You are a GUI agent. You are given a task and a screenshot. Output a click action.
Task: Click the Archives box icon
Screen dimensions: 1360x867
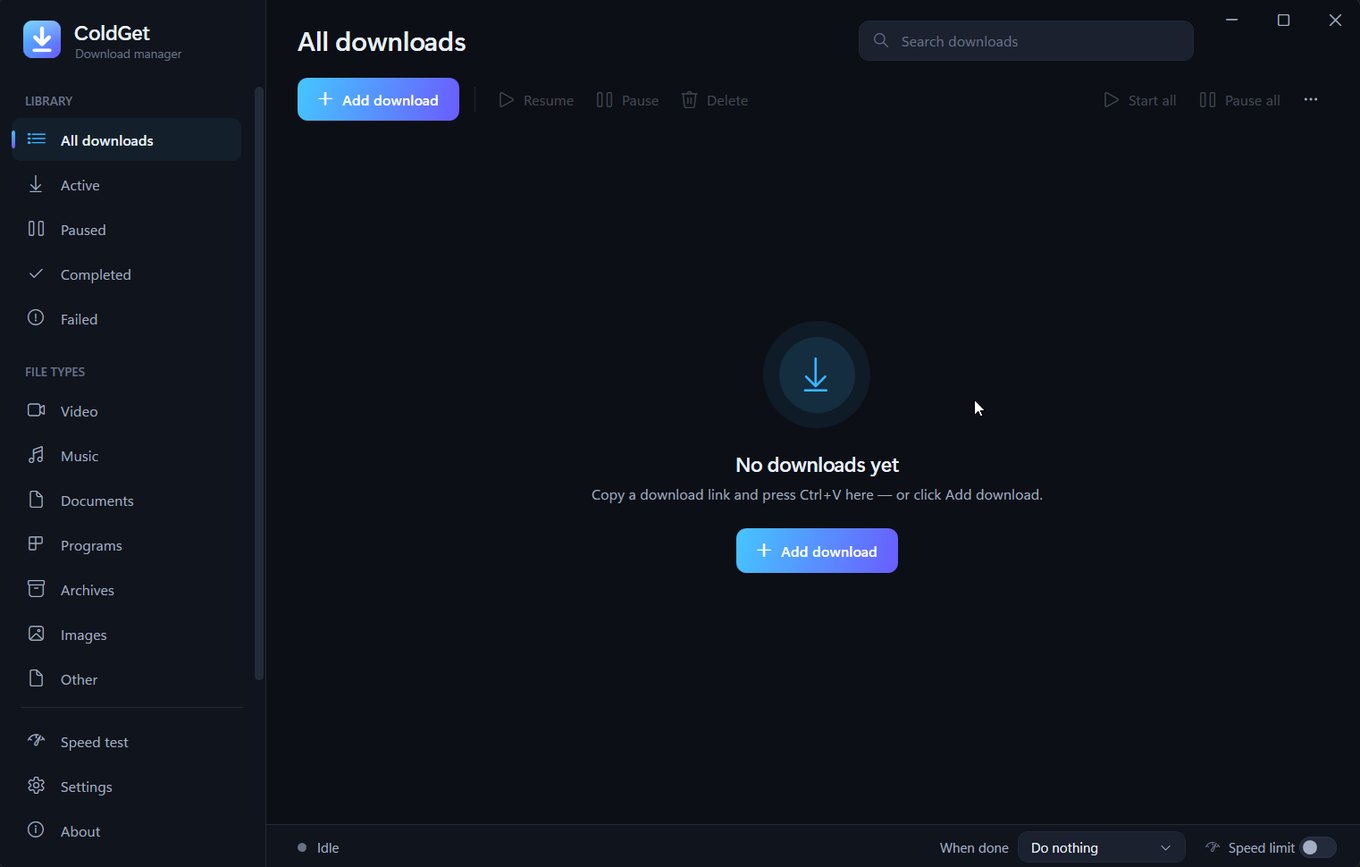pyautogui.click(x=36, y=589)
